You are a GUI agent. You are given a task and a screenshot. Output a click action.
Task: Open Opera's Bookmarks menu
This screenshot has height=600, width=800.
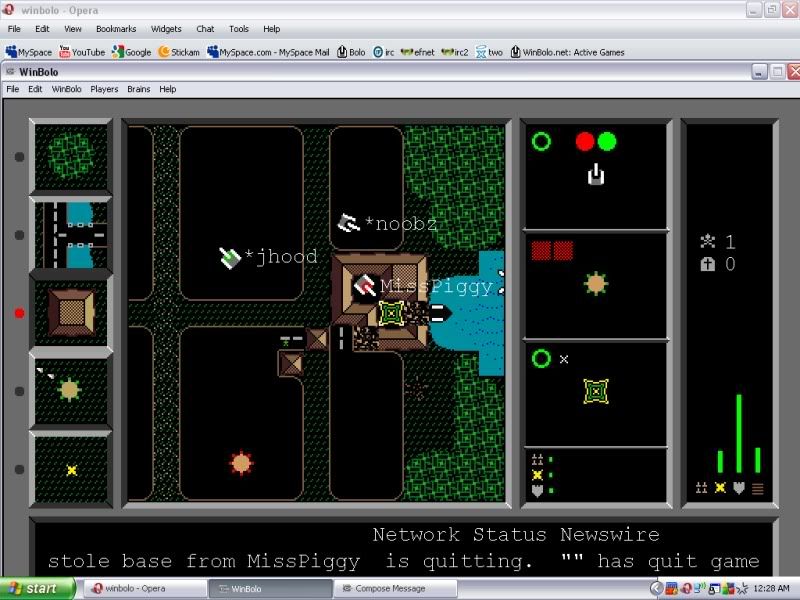(116, 29)
